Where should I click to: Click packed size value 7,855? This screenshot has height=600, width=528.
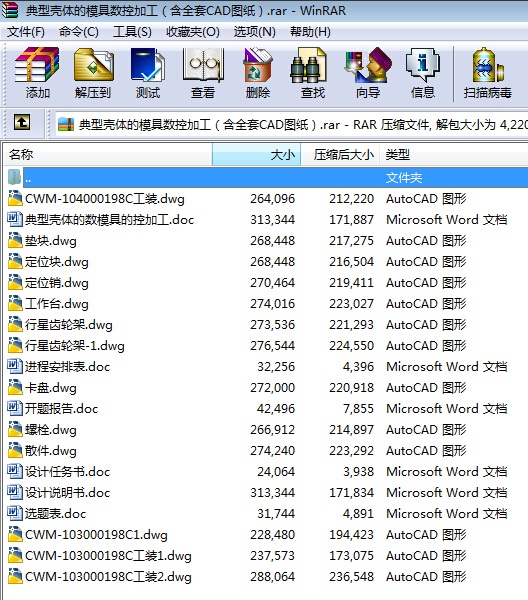point(358,409)
